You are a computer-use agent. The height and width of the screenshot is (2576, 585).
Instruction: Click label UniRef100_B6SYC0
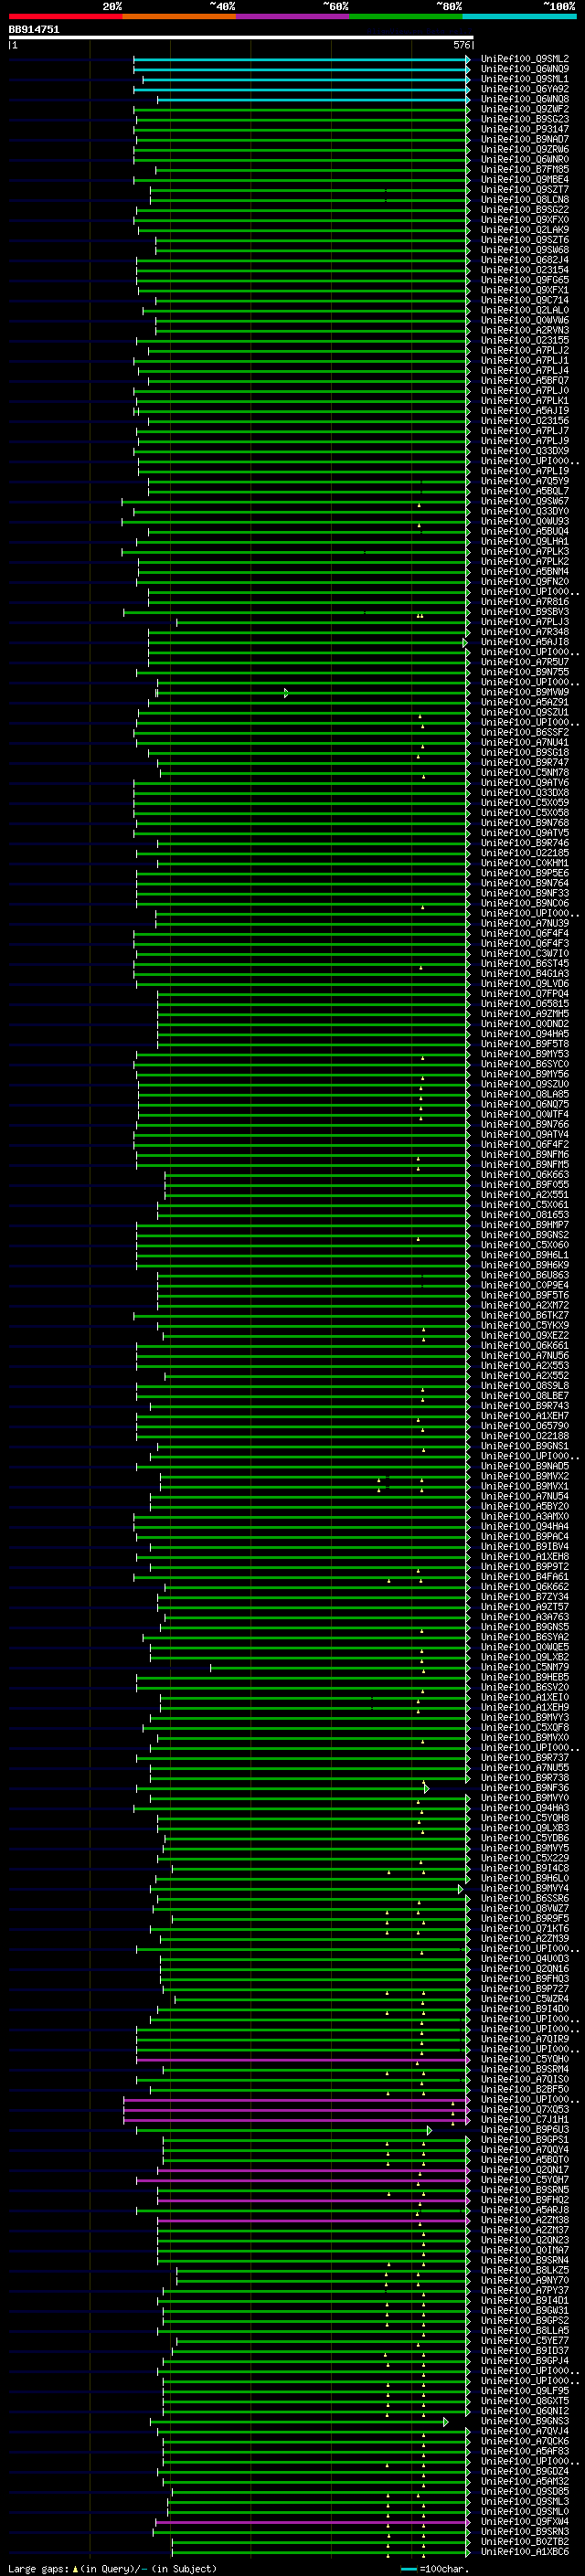525,1063
